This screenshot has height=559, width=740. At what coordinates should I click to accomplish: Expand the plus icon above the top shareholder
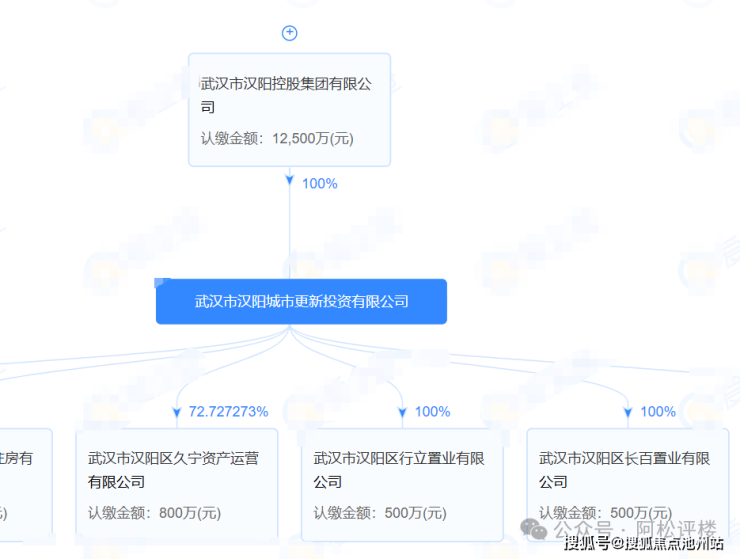tap(289, 33)
